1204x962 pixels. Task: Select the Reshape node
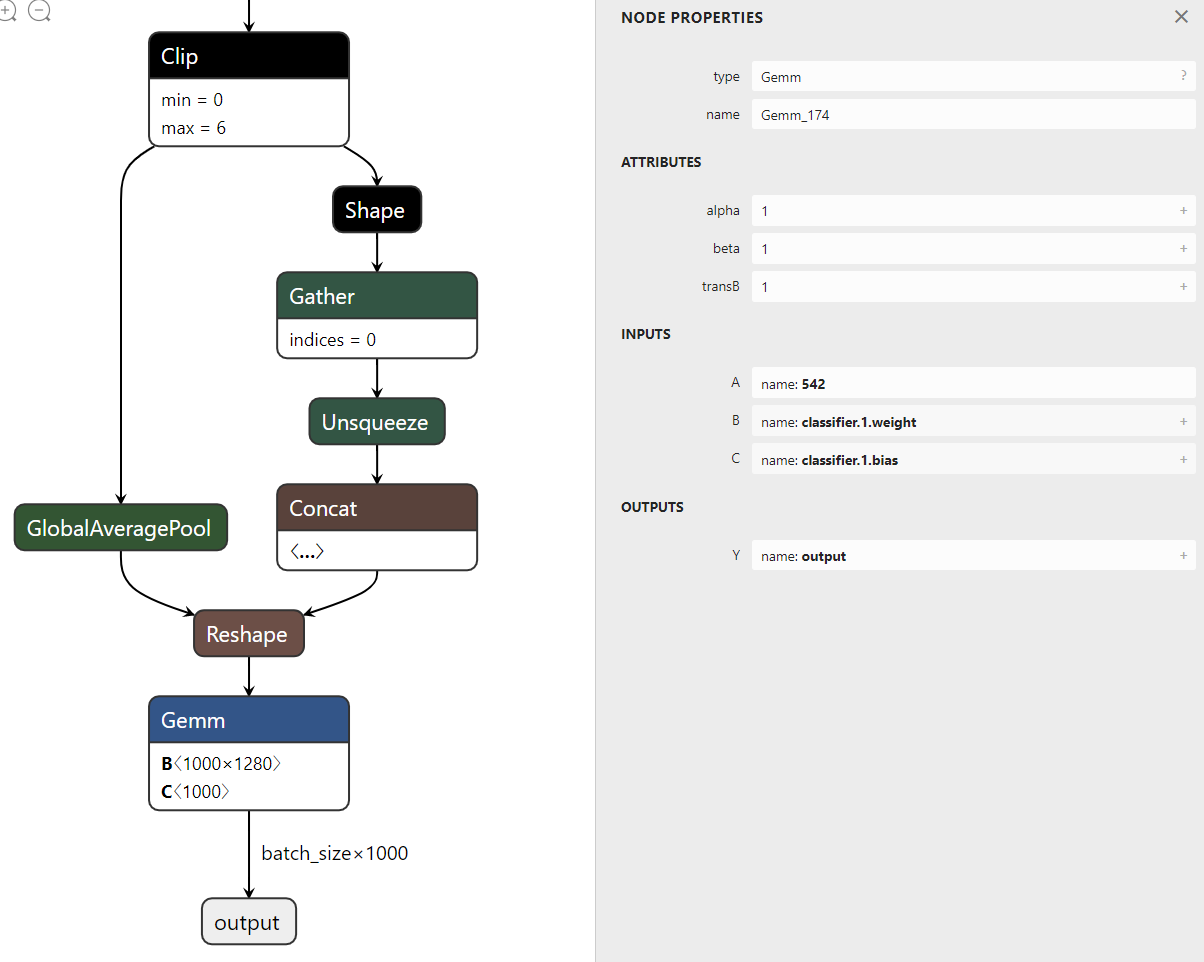tap(248, 633)
